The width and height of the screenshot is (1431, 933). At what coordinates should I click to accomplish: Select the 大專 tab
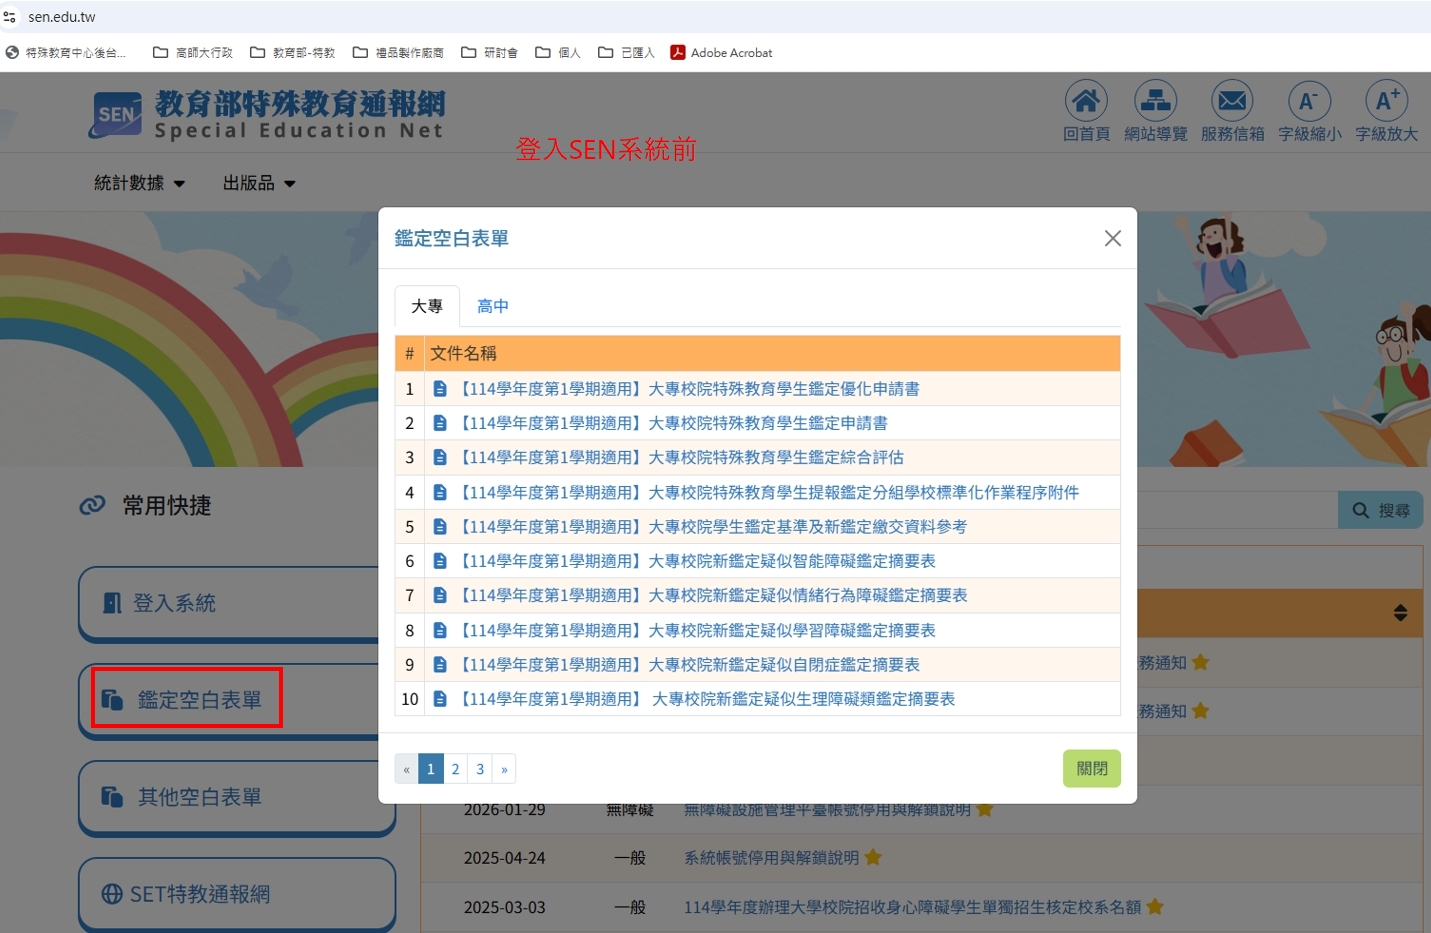[427, 306]
